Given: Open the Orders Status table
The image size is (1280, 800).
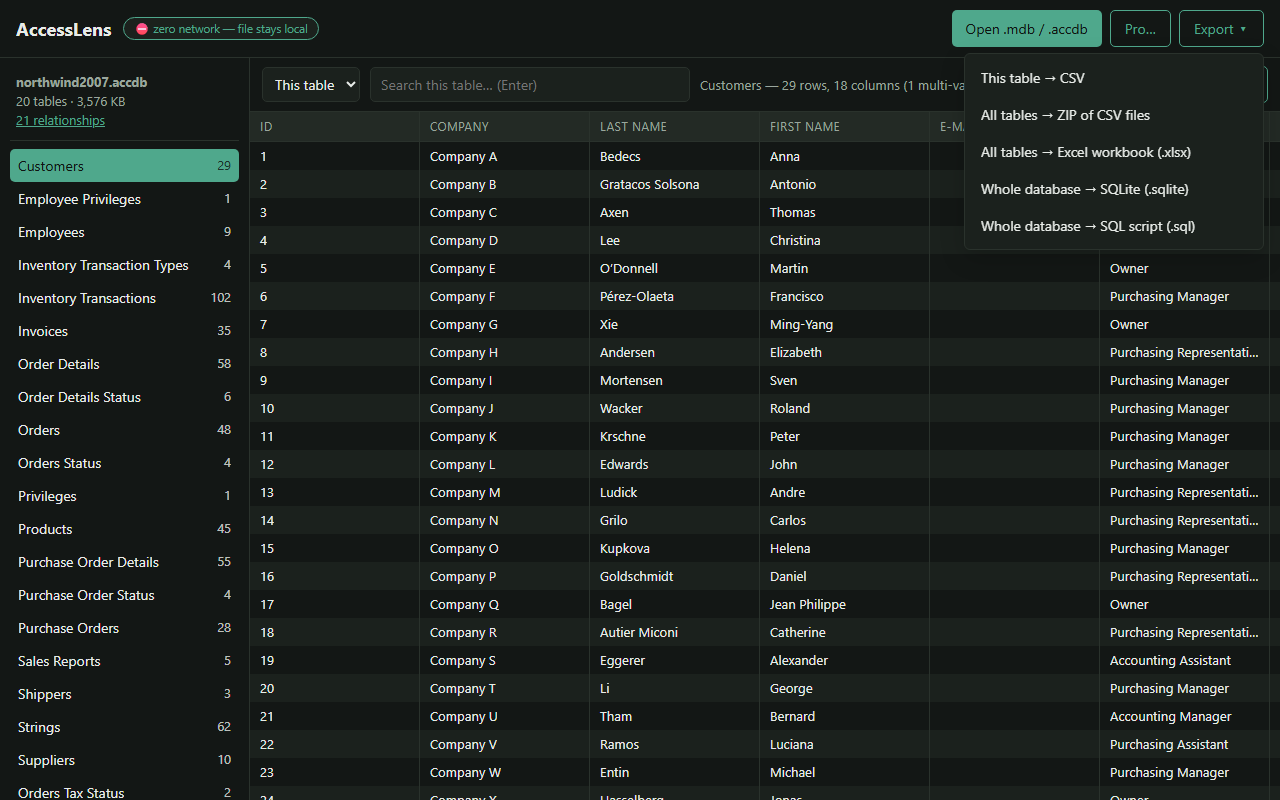Looking at the screenshot, I should 124,463.
